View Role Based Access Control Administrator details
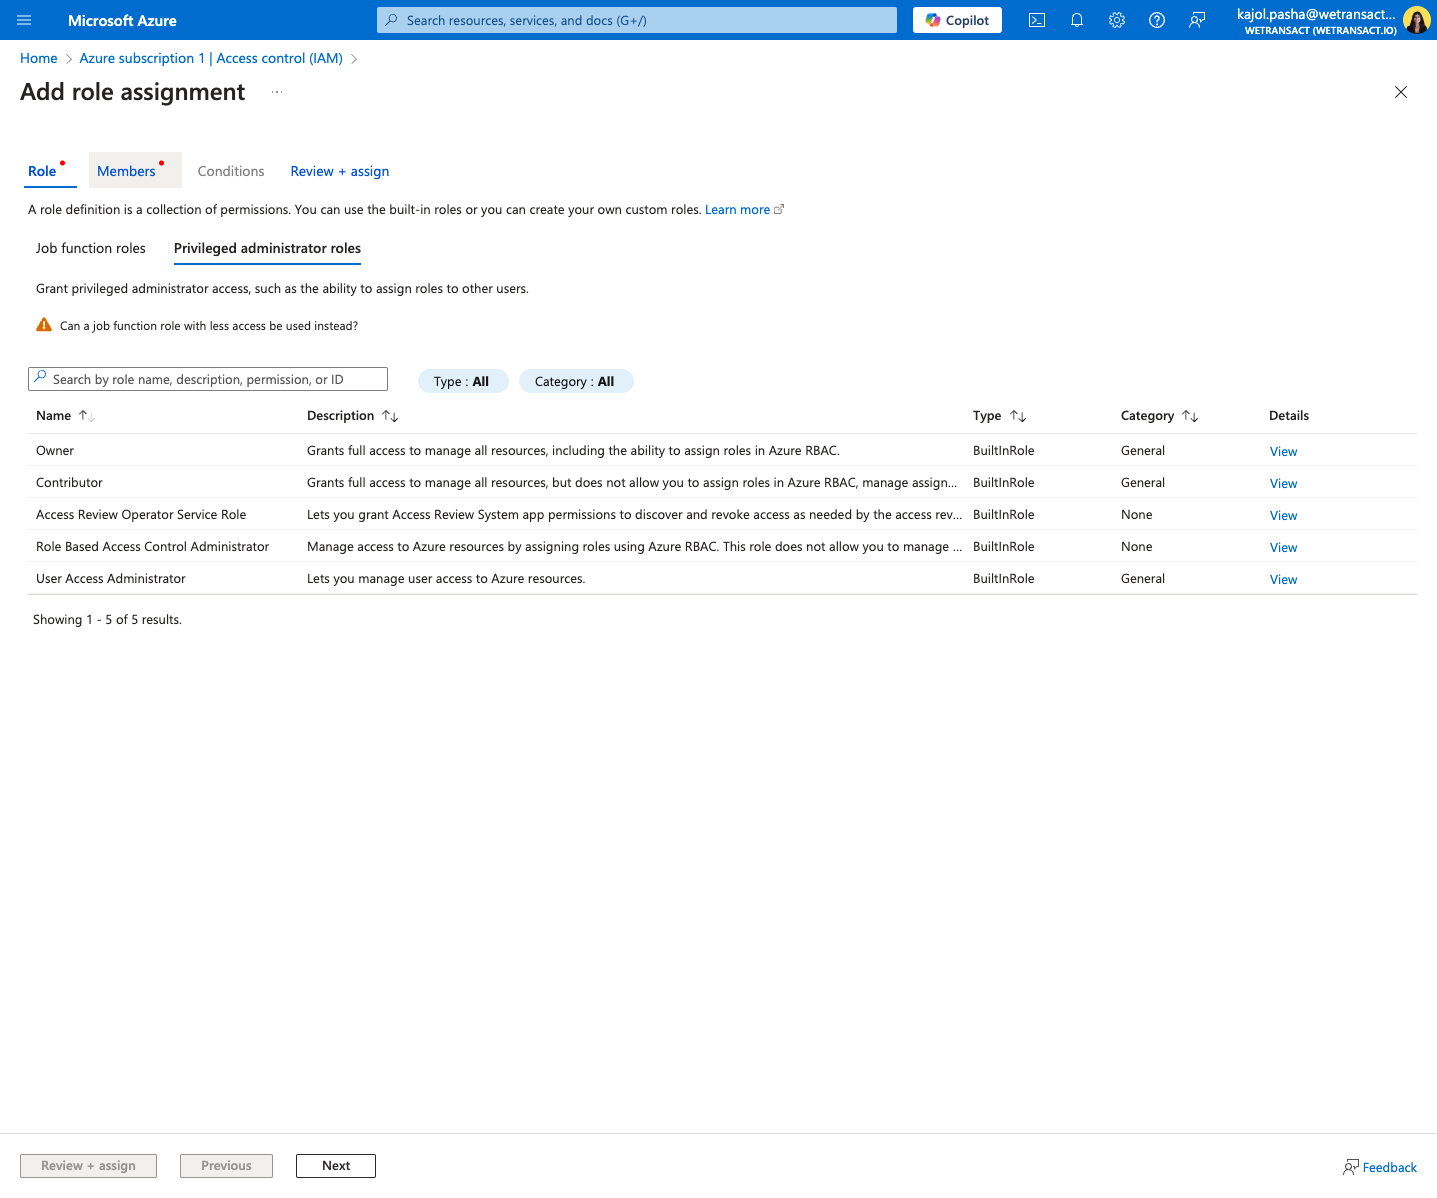The height and width of the screenshot is (1198, 1437). pyautogui.click(x=1283, y=548)
